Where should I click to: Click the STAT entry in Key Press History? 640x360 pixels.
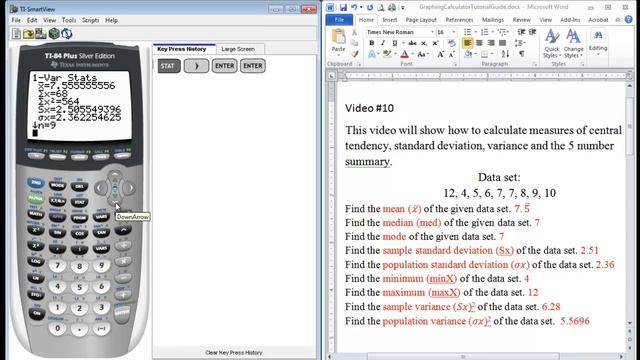(169, 66)
